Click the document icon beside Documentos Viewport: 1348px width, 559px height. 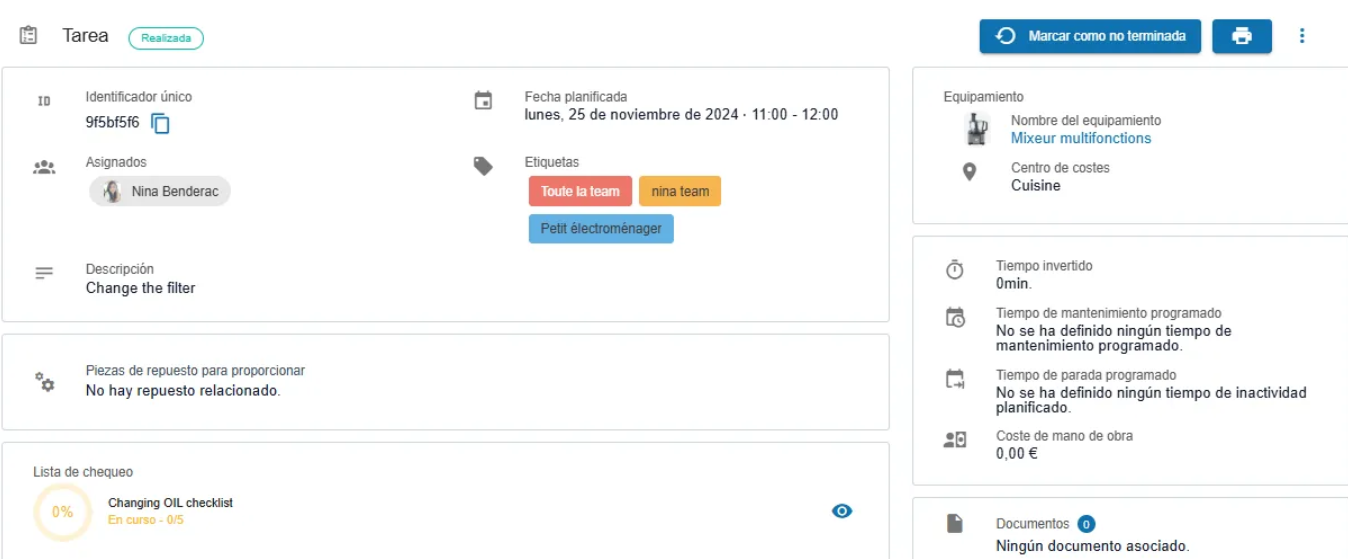(955, 523)
